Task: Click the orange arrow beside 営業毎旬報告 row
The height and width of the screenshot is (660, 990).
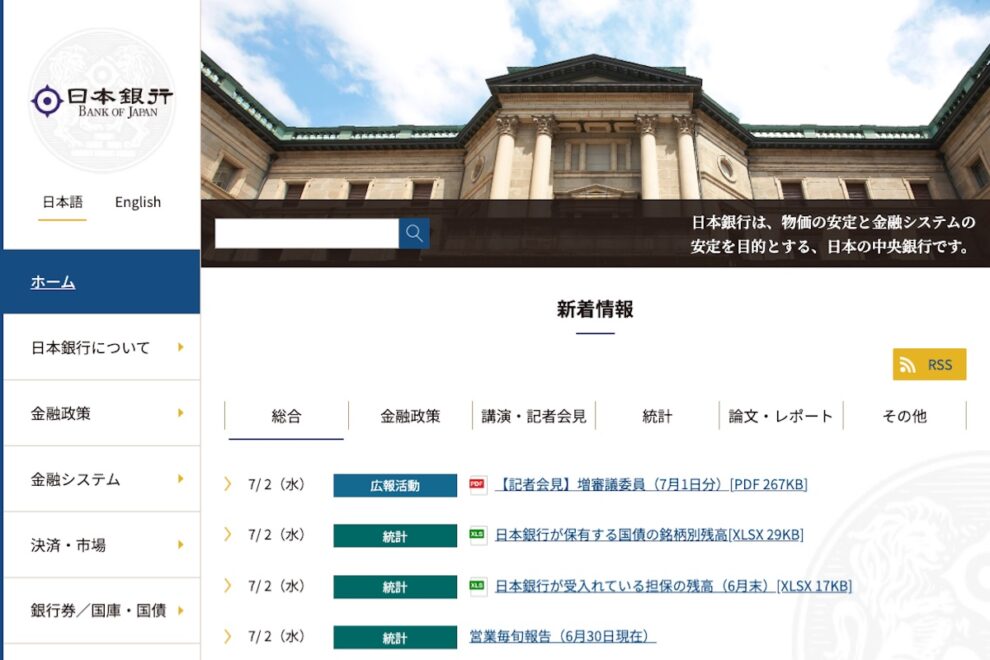Action: [x=227, y=636]
